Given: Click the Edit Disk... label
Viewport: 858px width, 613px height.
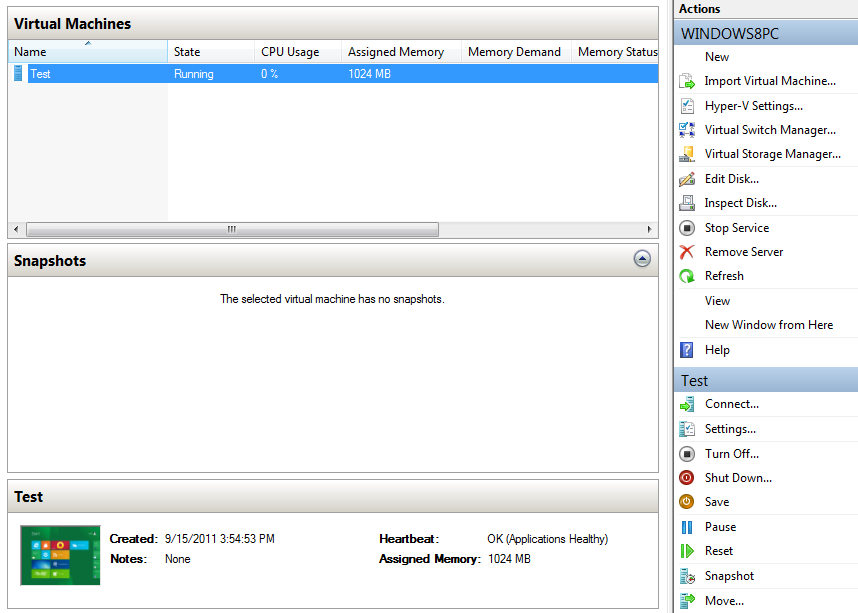Looking at the screenshot, I should (x=732, y=179).
